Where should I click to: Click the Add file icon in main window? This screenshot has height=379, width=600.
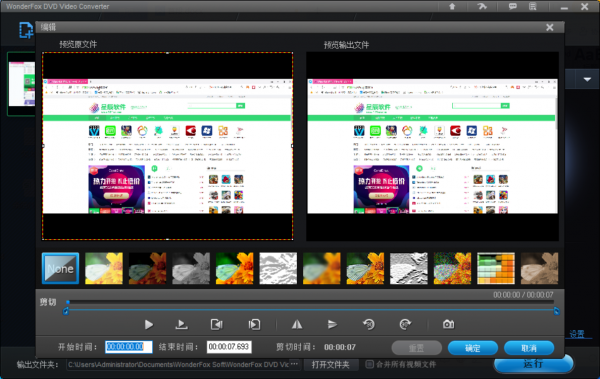[26, 30]
